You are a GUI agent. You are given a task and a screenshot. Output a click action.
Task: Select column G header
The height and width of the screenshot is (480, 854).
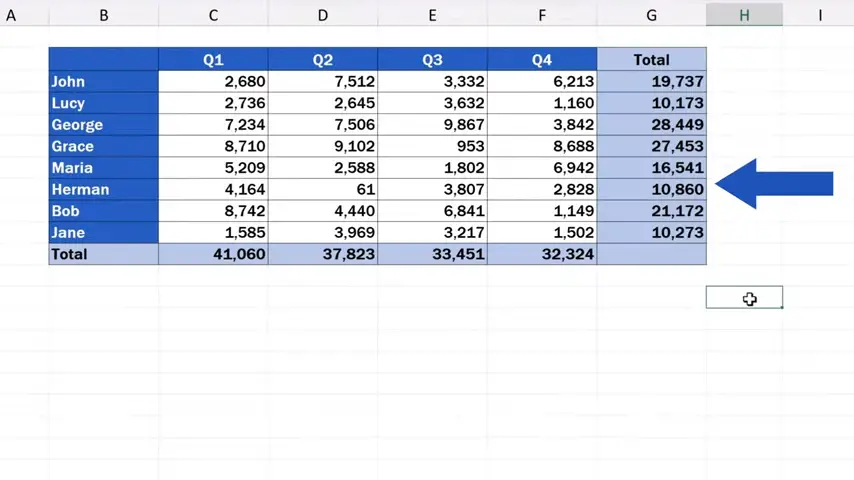651,15
